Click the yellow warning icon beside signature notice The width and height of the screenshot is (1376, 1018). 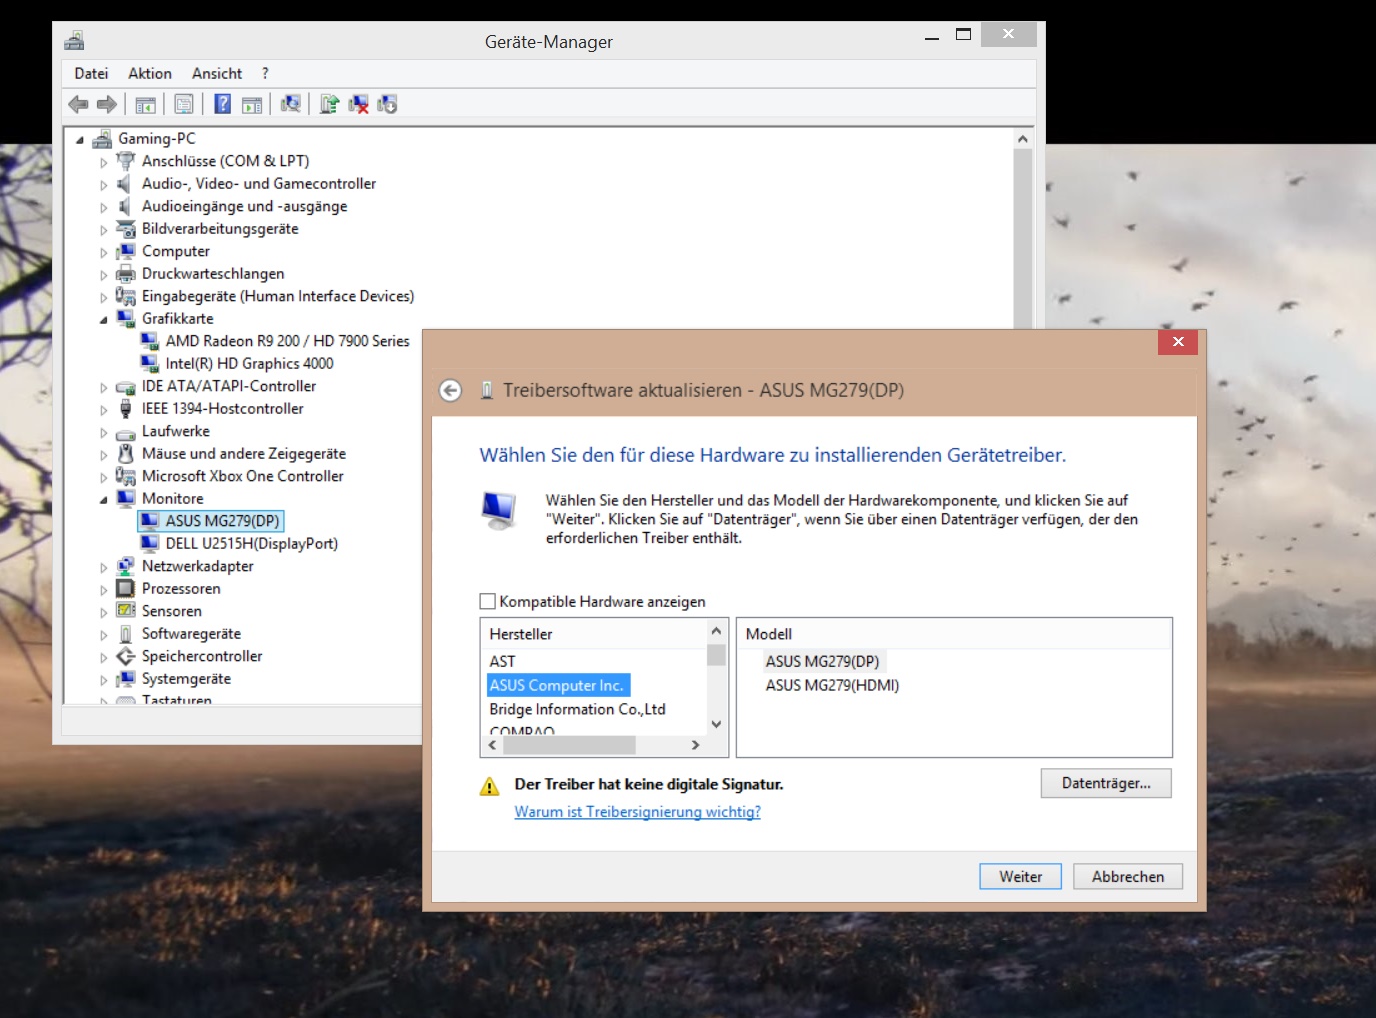pos(489,786)
